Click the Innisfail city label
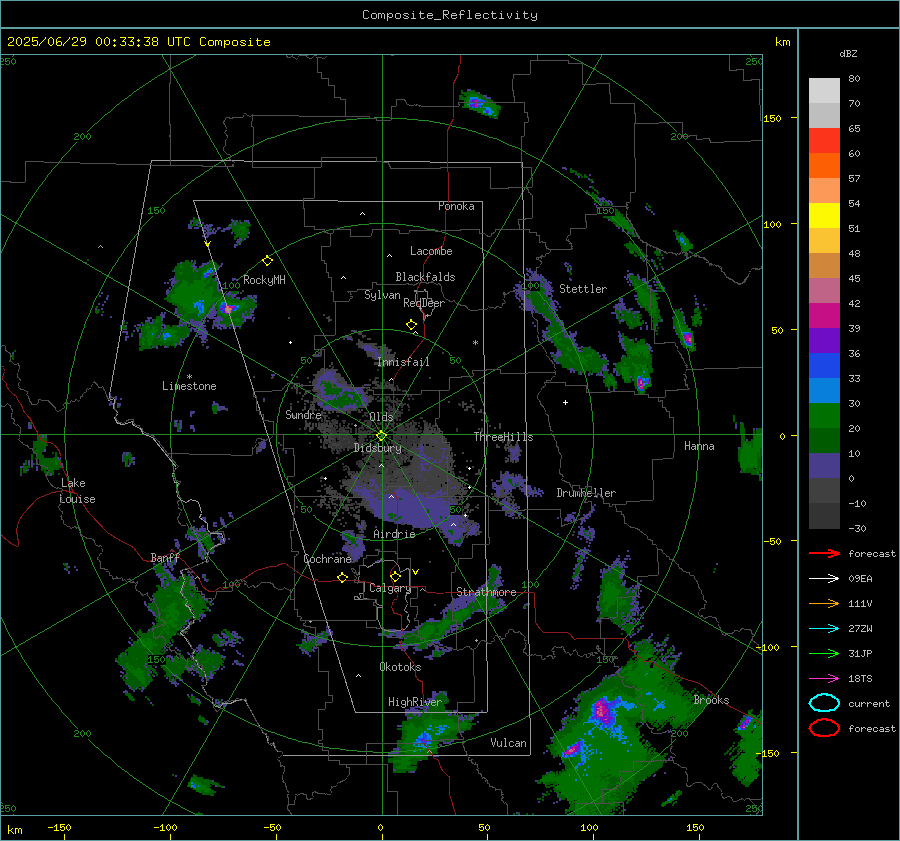Image resolution: width=900 pixels, height=841 pixels. pos(403,362)
